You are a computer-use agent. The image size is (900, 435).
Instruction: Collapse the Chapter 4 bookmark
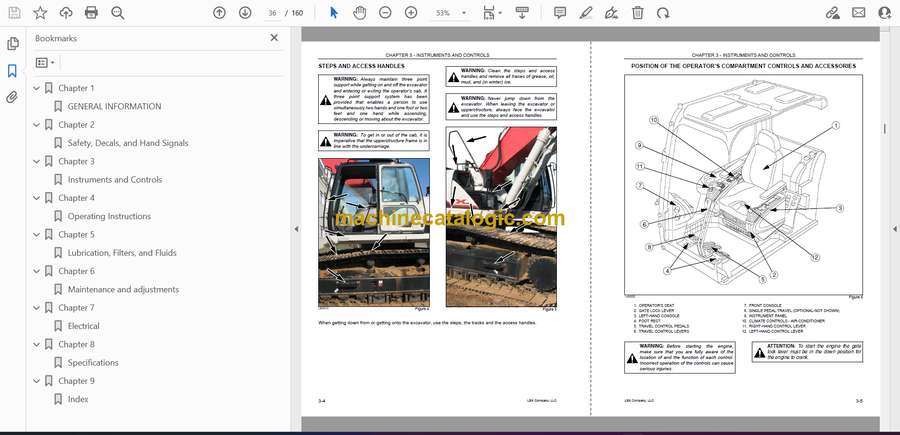pos(37,198)
